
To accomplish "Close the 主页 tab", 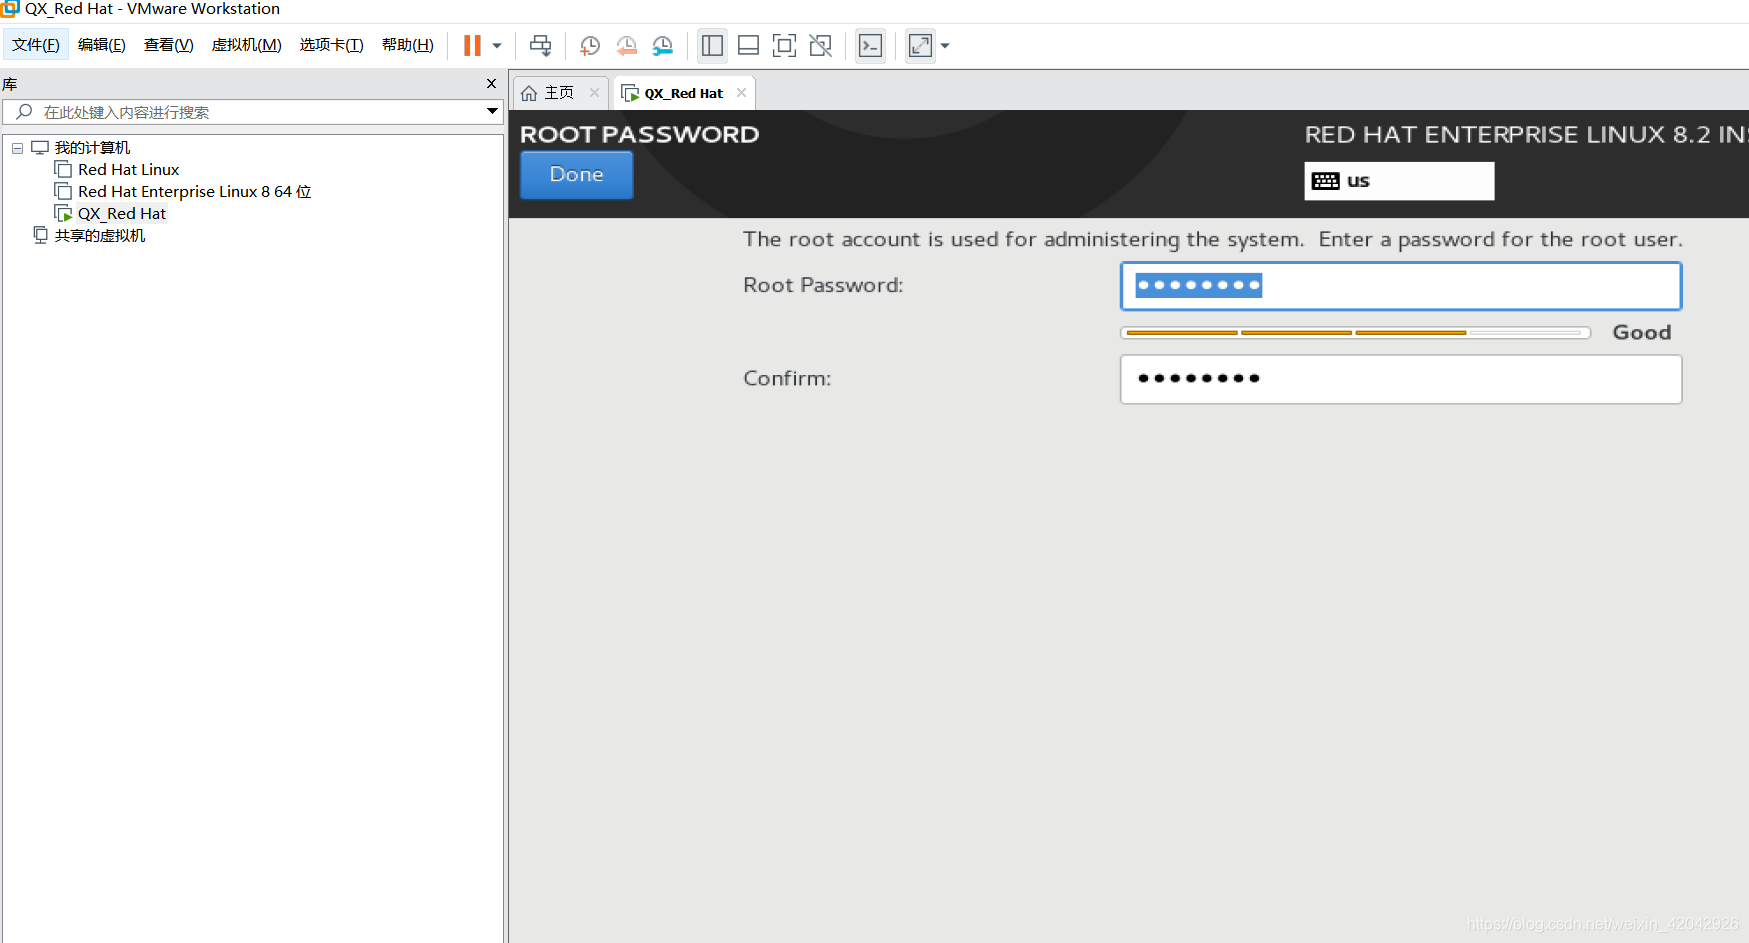I will tap(594, 92).
